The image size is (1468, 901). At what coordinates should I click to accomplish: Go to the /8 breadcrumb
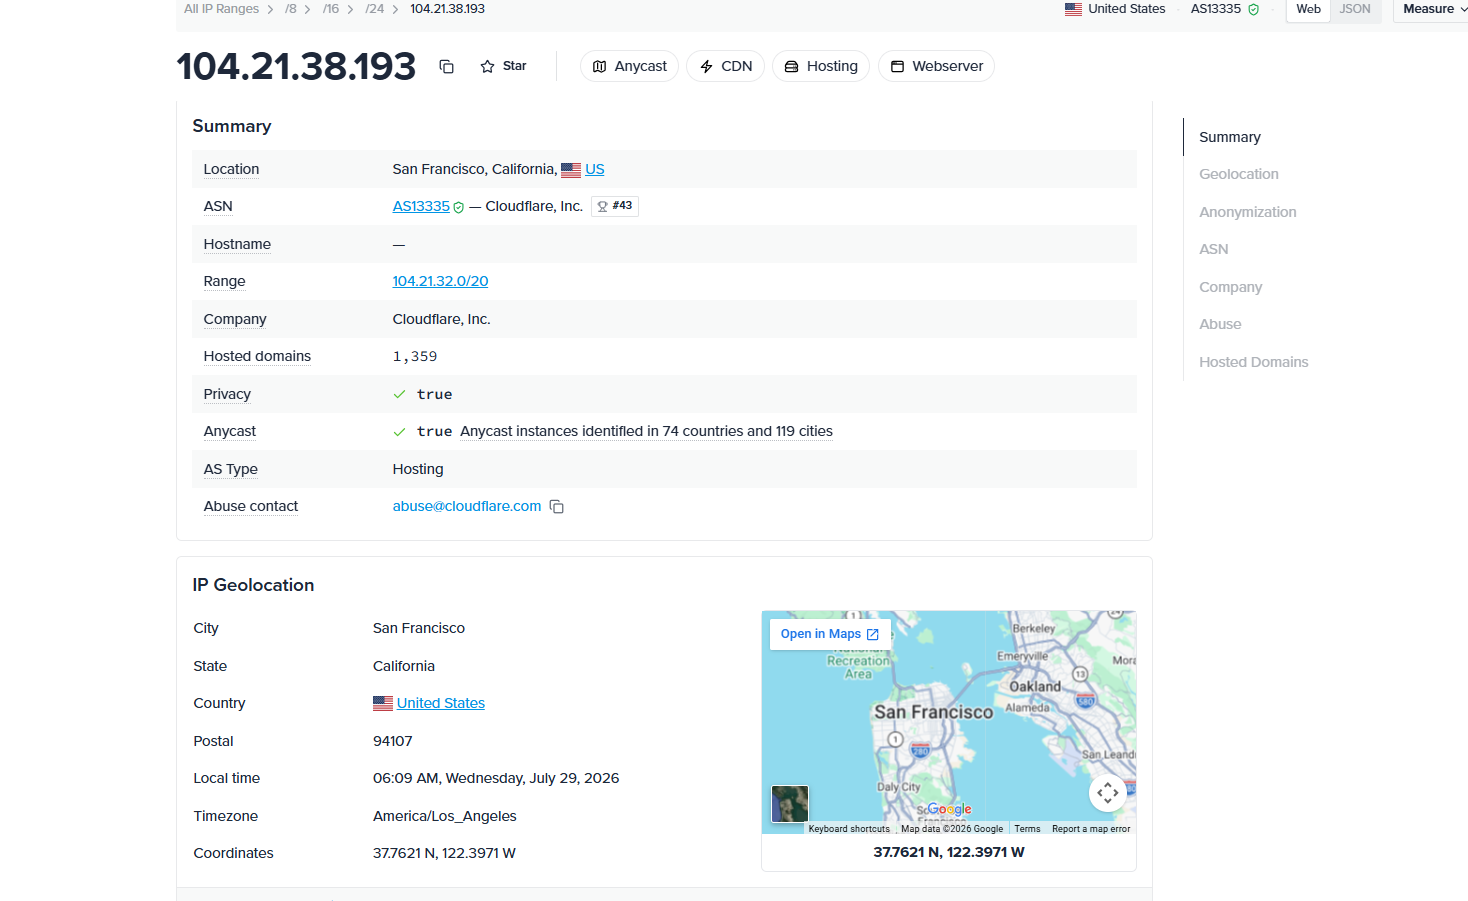tap(291, 9)
